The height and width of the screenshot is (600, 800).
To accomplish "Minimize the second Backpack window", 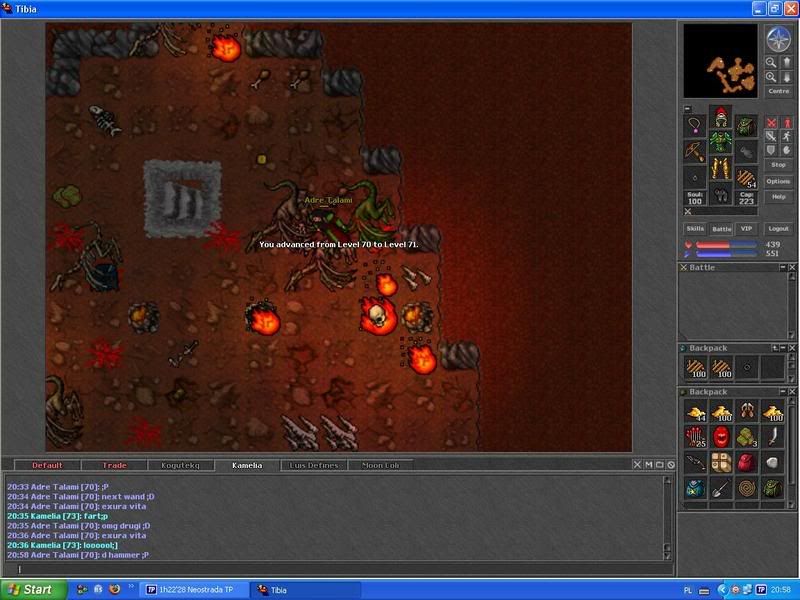I will 783,392.
